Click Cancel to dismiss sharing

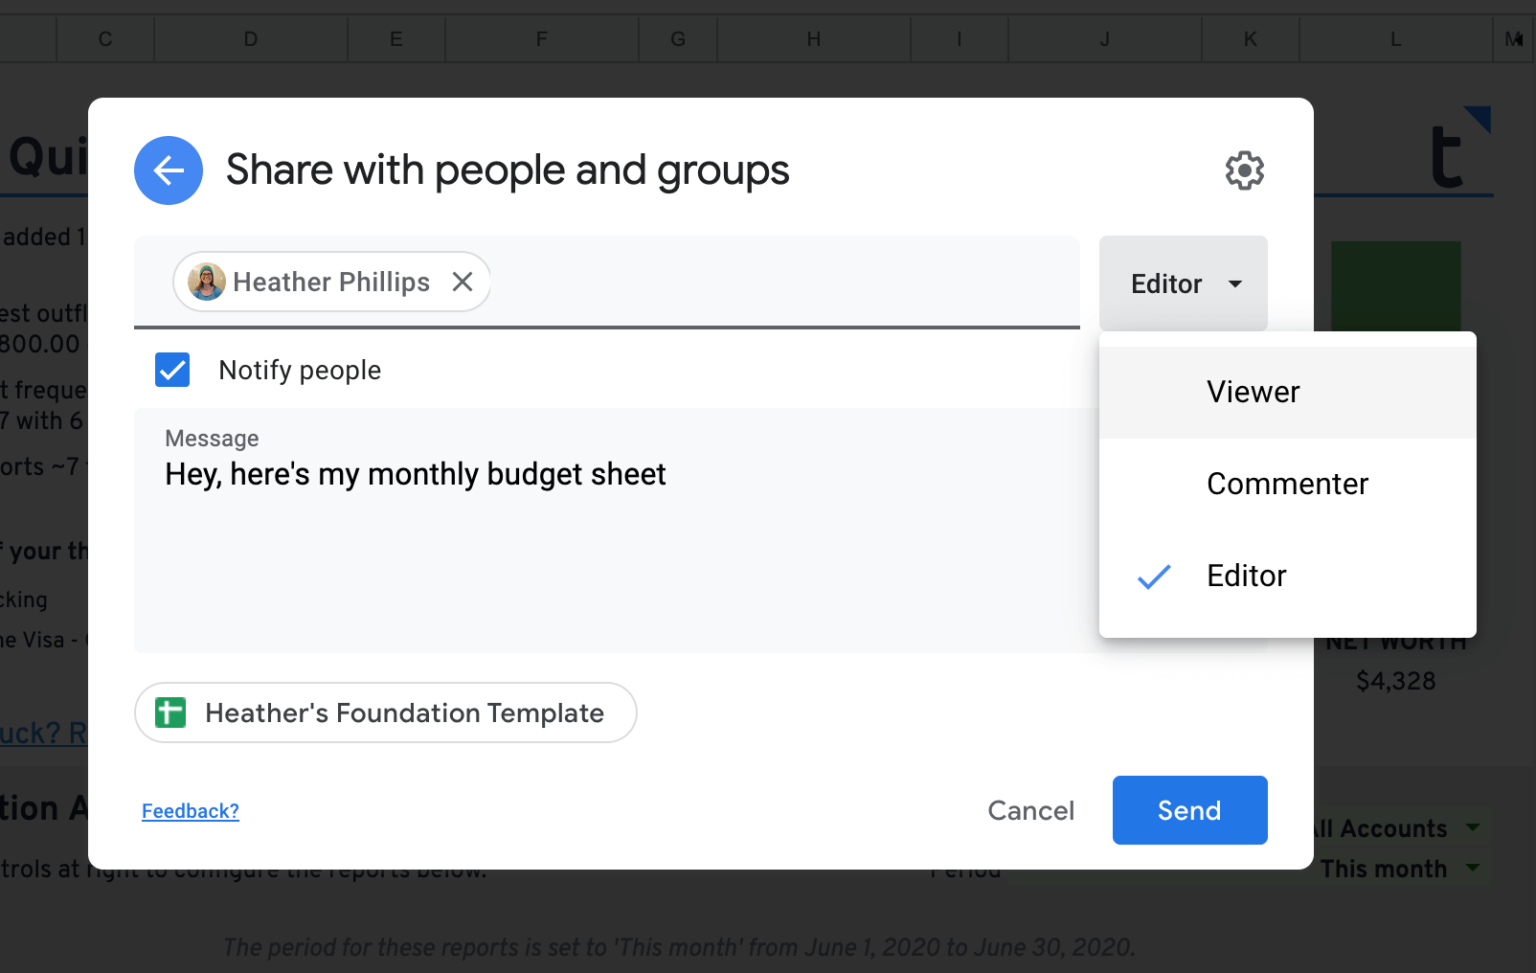pos(1031,810)
